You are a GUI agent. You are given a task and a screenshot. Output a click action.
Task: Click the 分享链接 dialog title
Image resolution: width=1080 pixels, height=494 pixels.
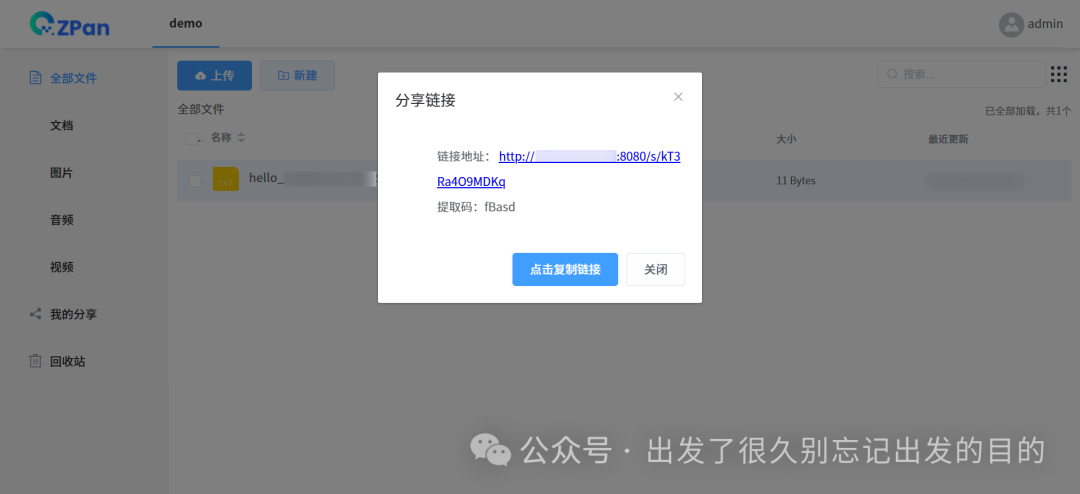point(425,101)
